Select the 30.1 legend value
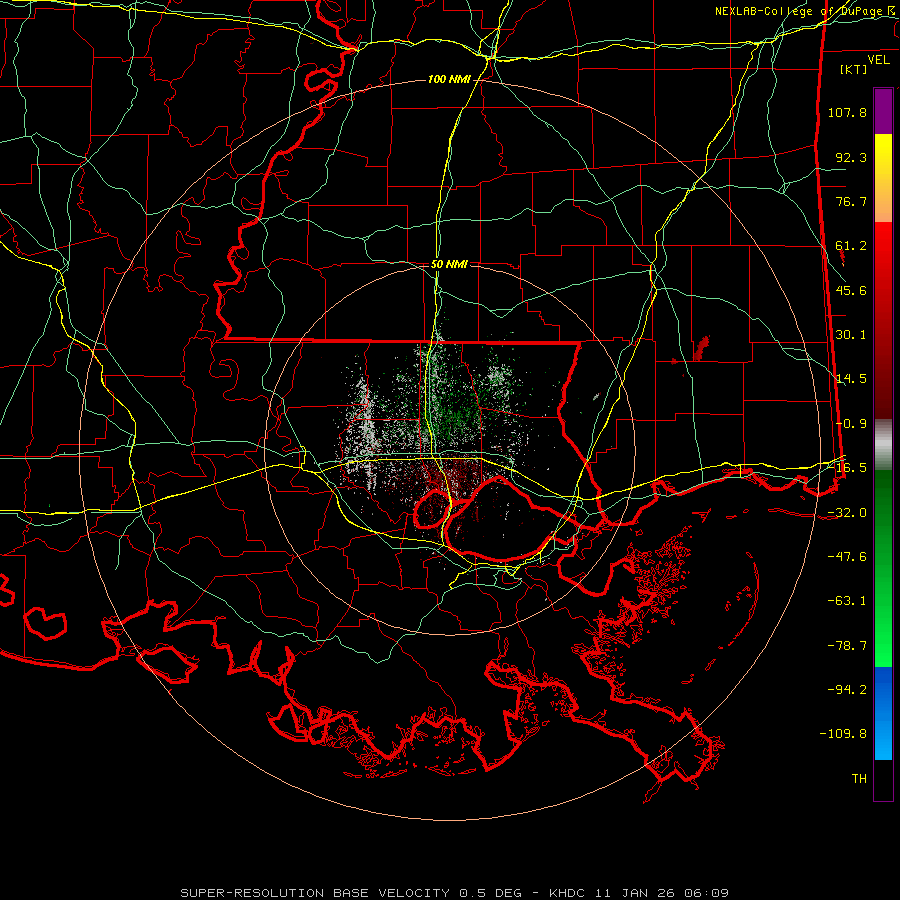 (851, 335)
